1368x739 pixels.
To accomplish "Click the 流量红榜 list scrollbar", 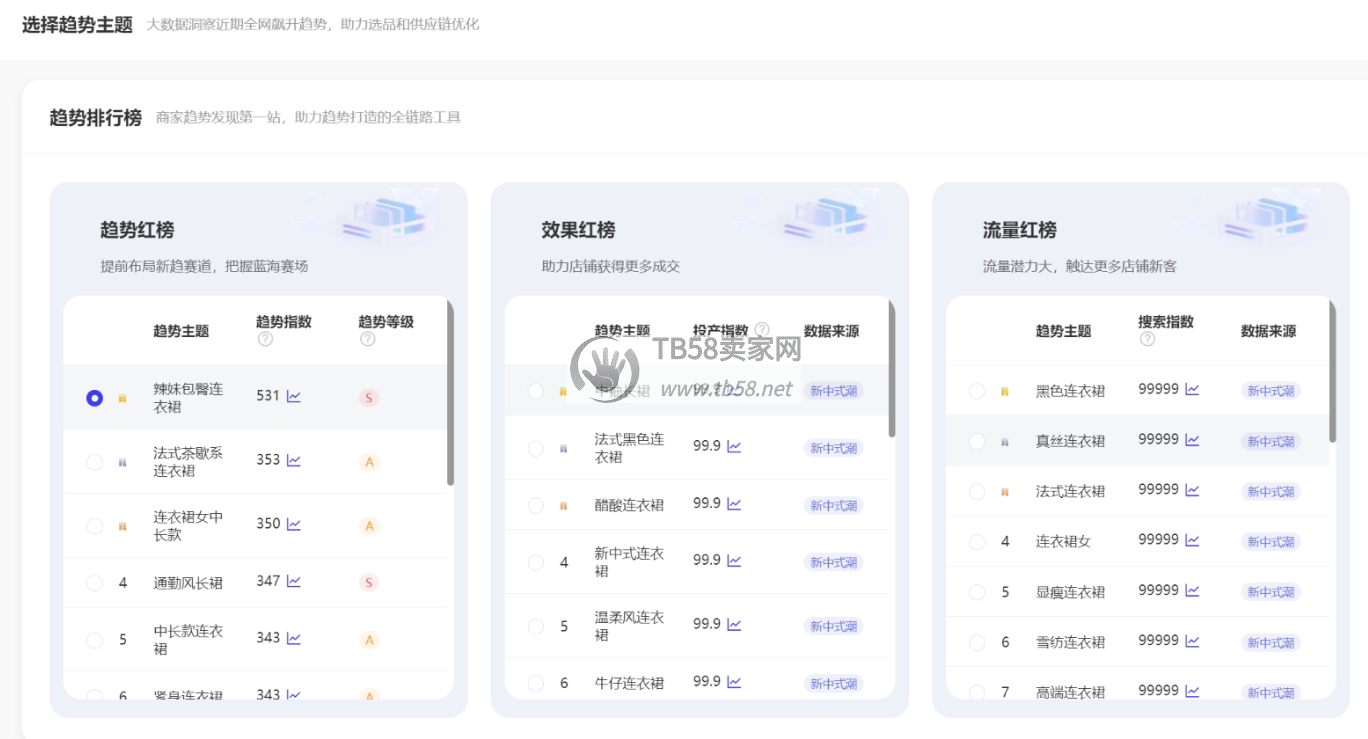I will [1332, 370].
